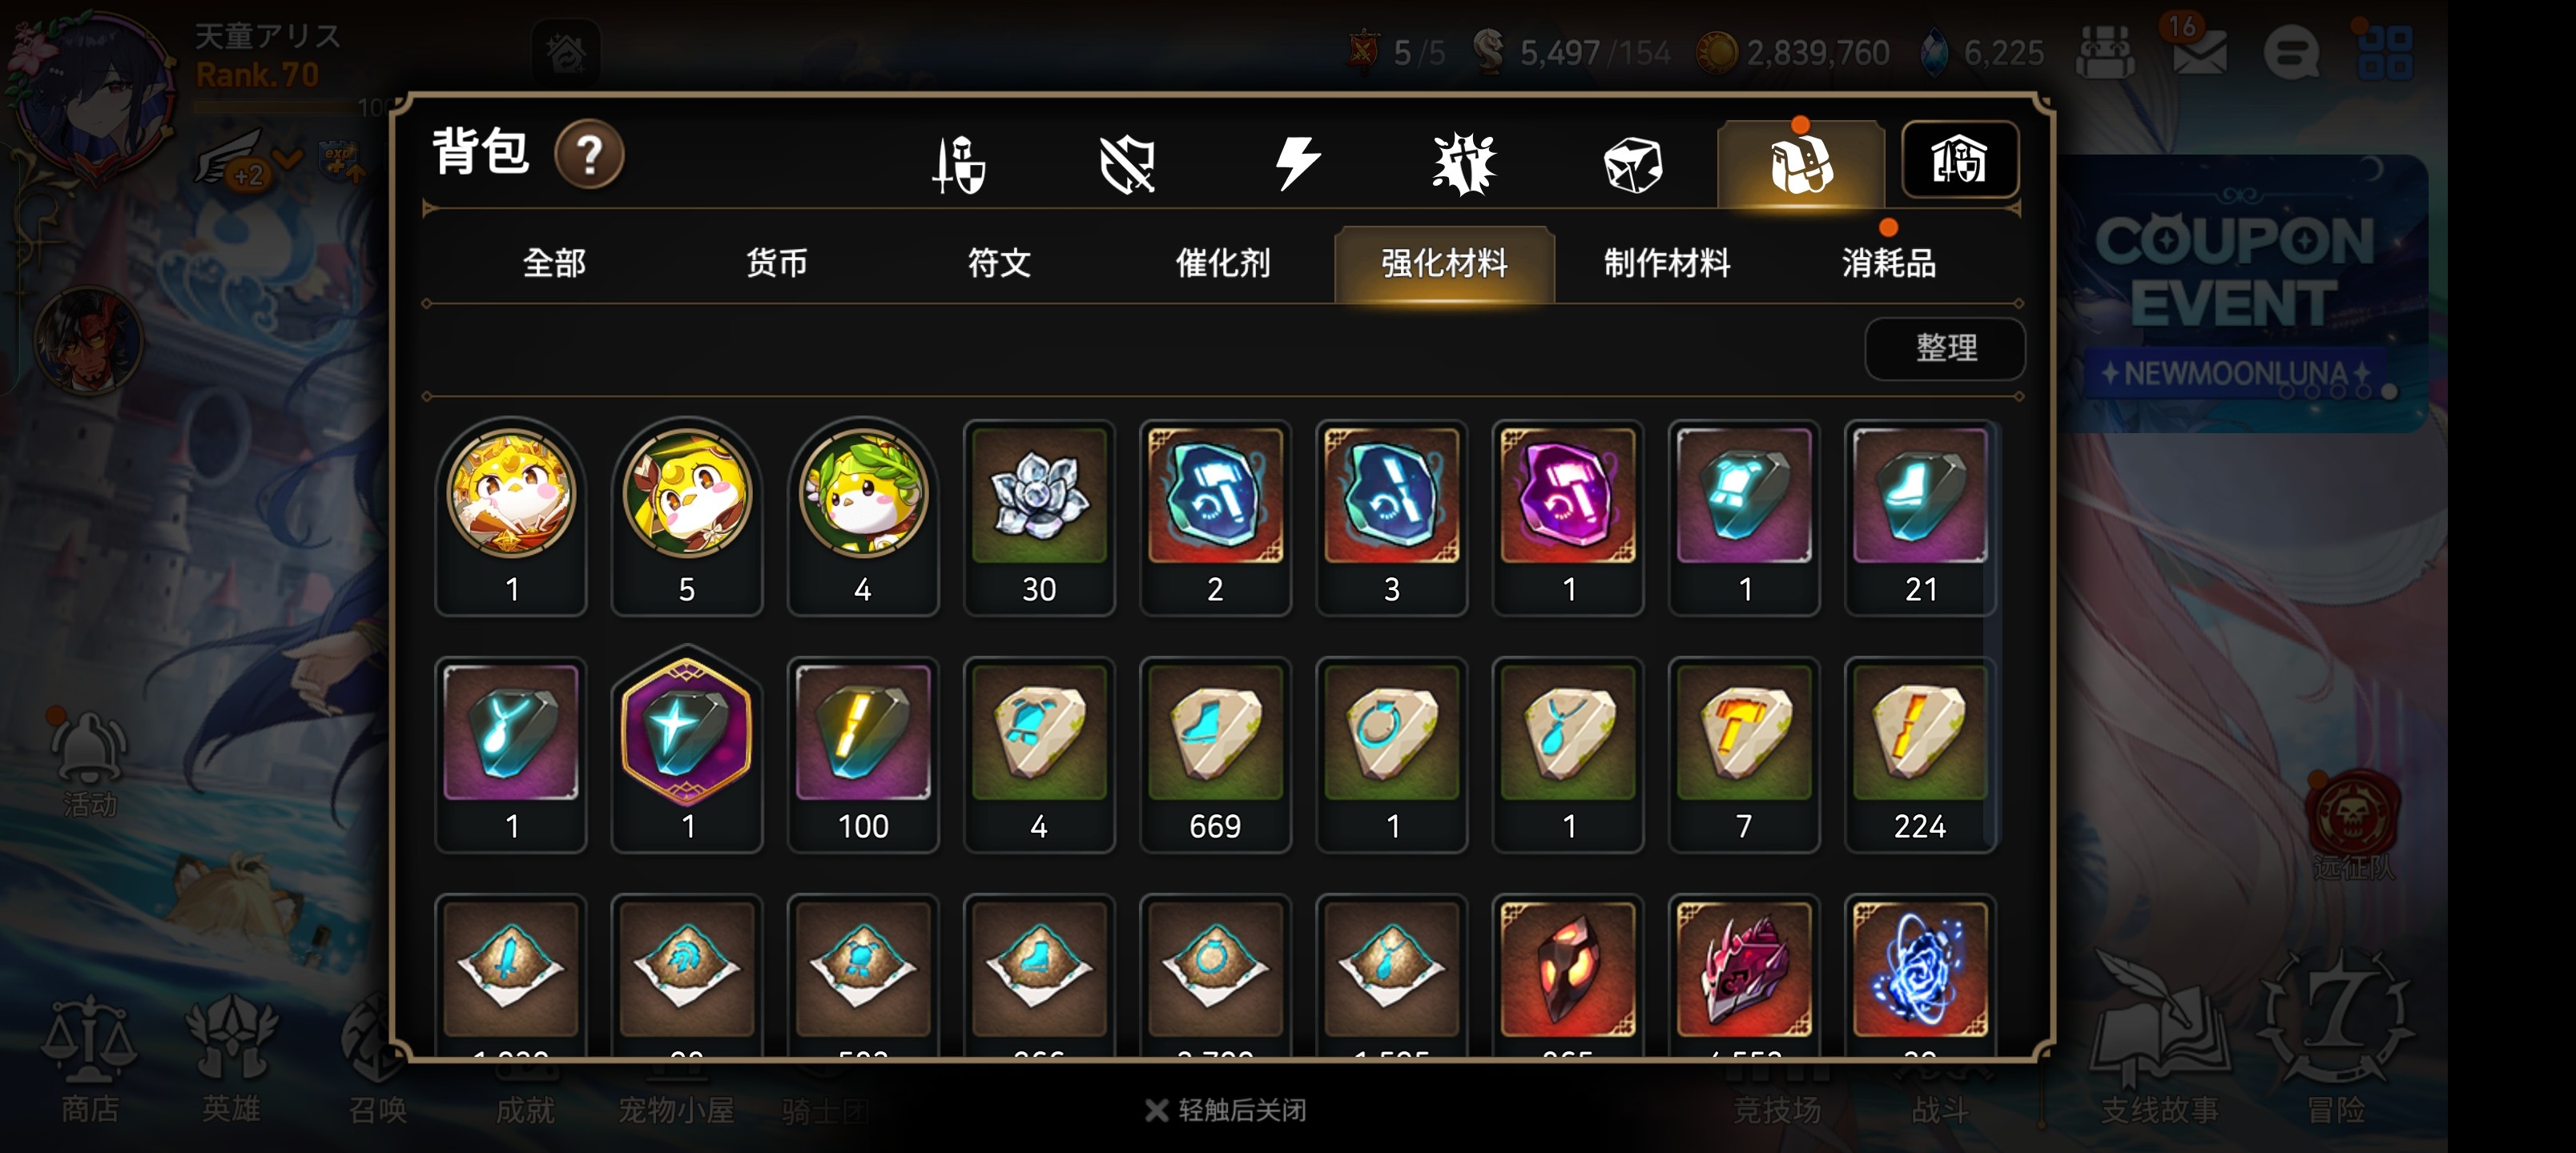Open the dice cube category icon
The image size is (2576, 1153).
1632,164
